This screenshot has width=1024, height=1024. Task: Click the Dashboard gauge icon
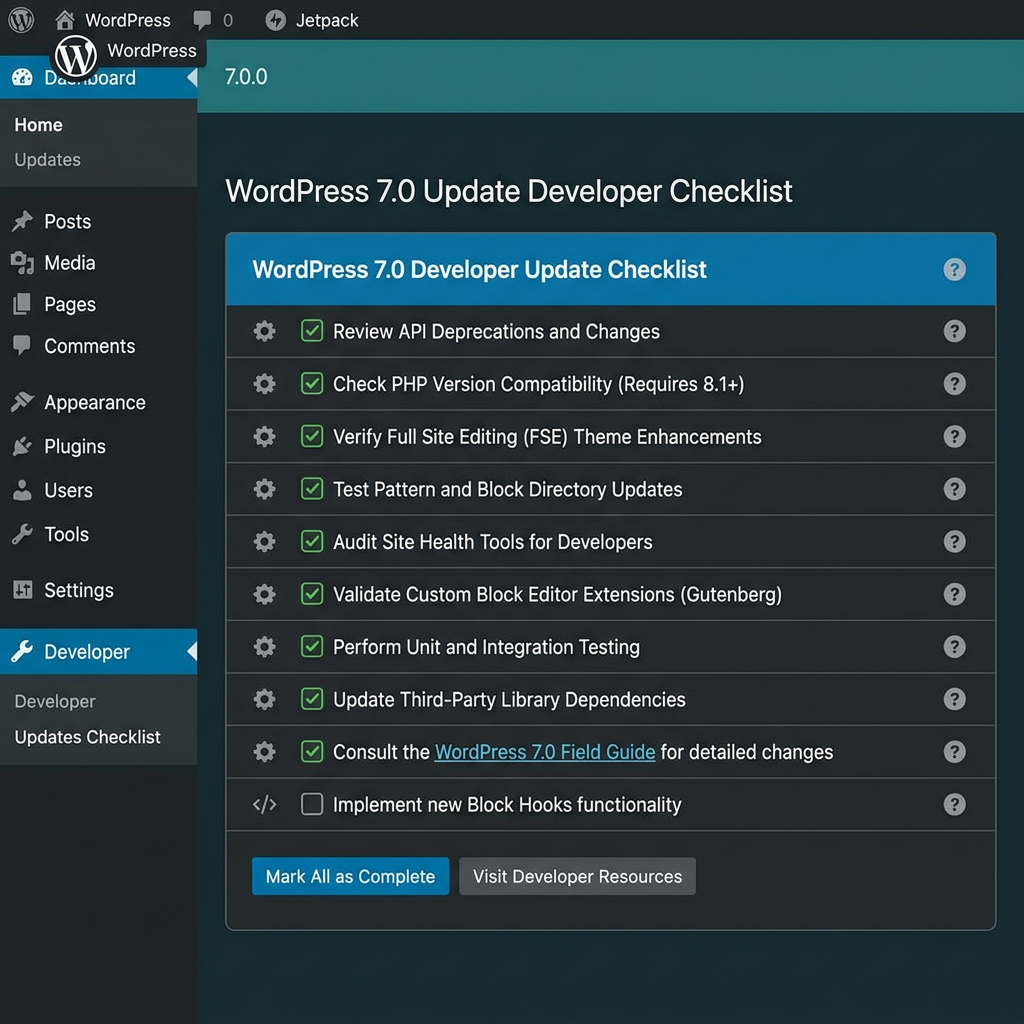(22, 77)
